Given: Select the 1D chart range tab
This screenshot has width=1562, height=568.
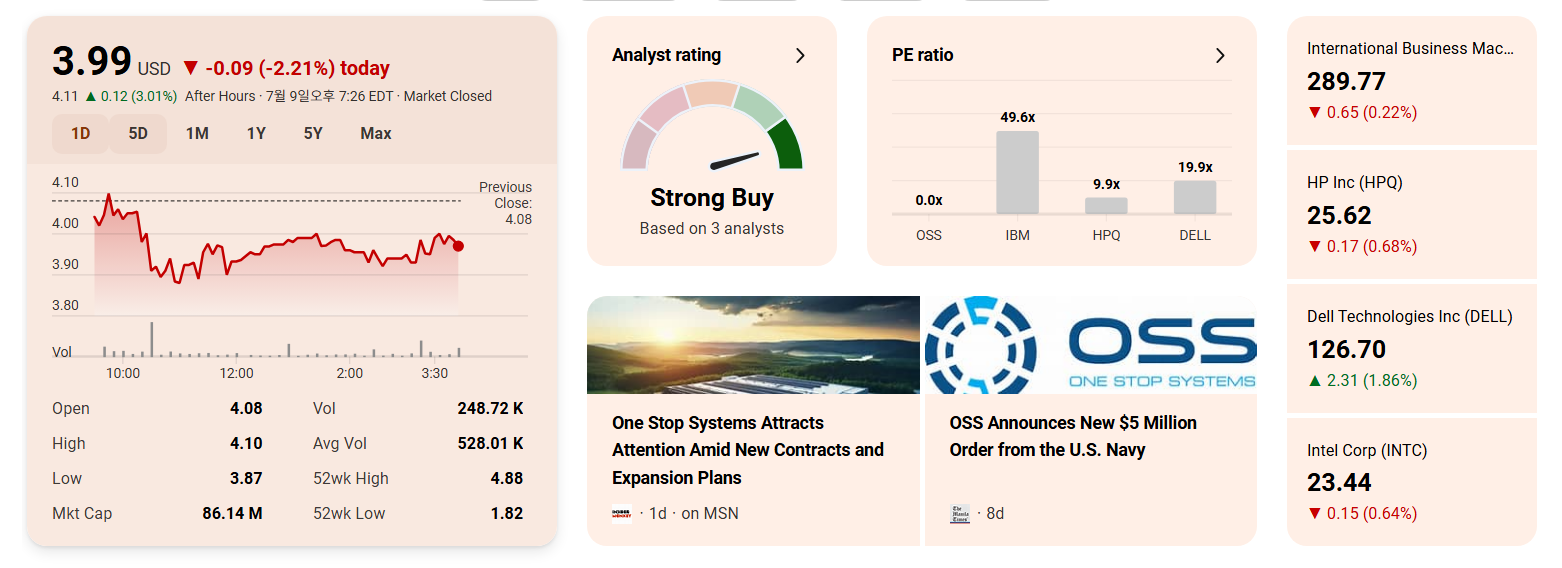Looking at the screenshot, I should coord(80,134).
